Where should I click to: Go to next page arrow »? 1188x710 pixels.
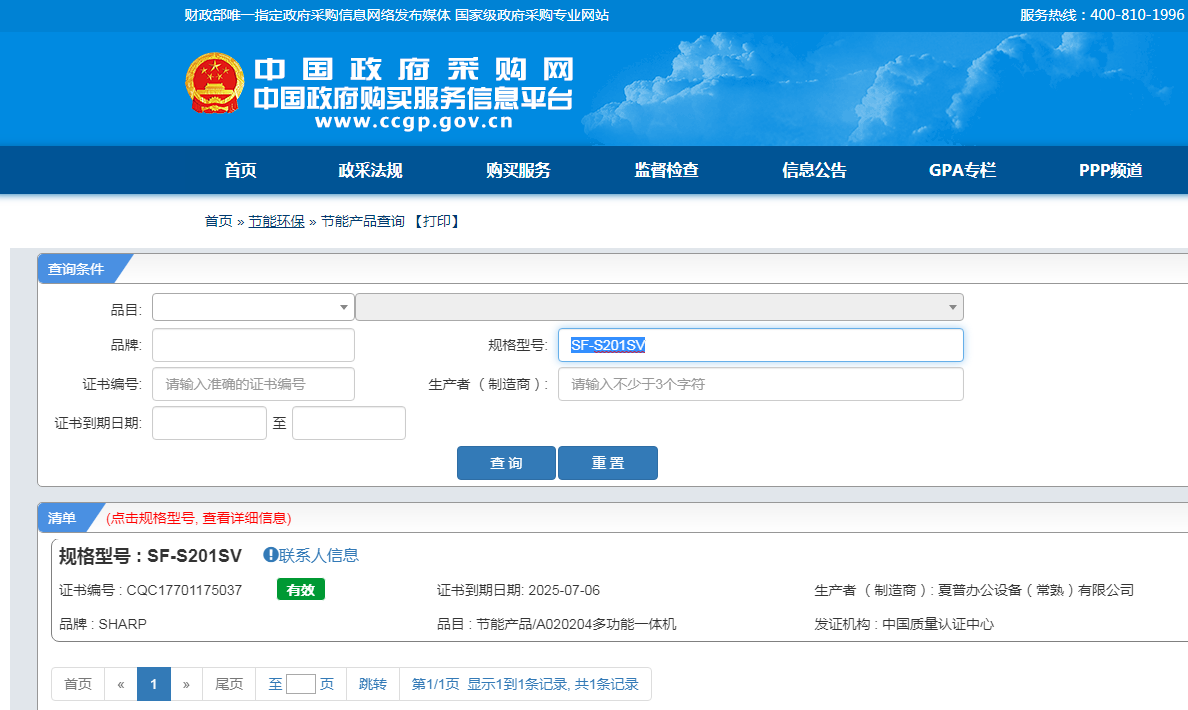tap(186, 684)
